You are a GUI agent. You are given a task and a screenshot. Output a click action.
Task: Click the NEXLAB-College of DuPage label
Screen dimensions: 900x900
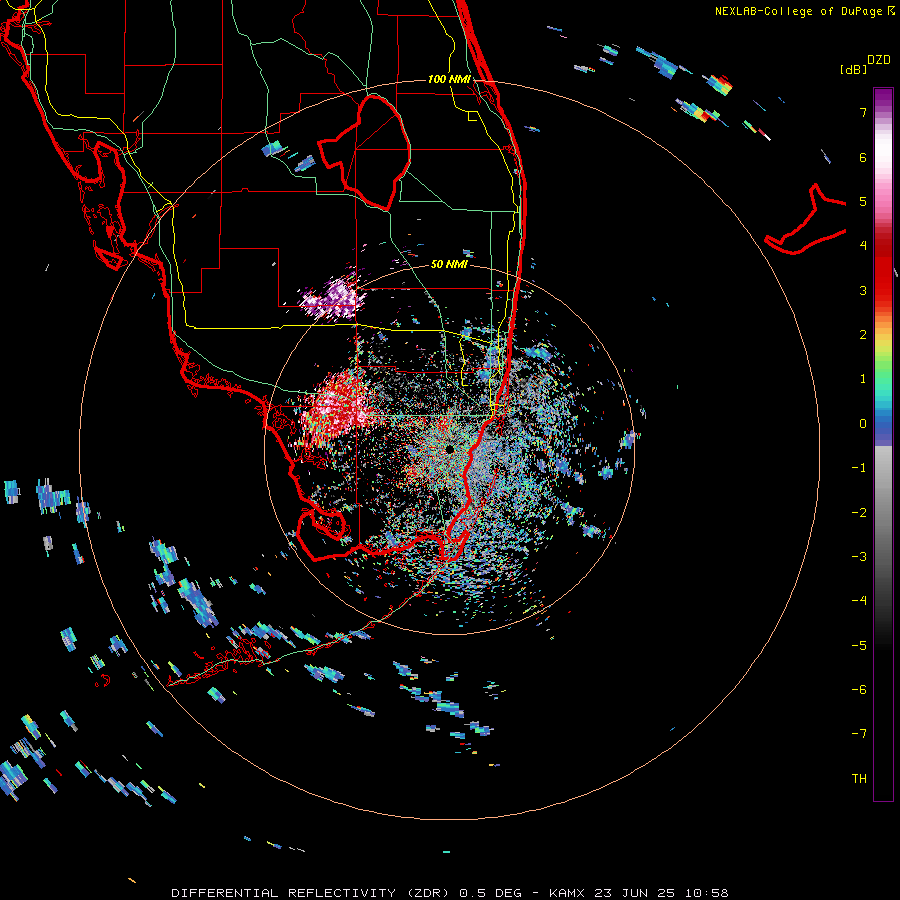tap(804, 11)
